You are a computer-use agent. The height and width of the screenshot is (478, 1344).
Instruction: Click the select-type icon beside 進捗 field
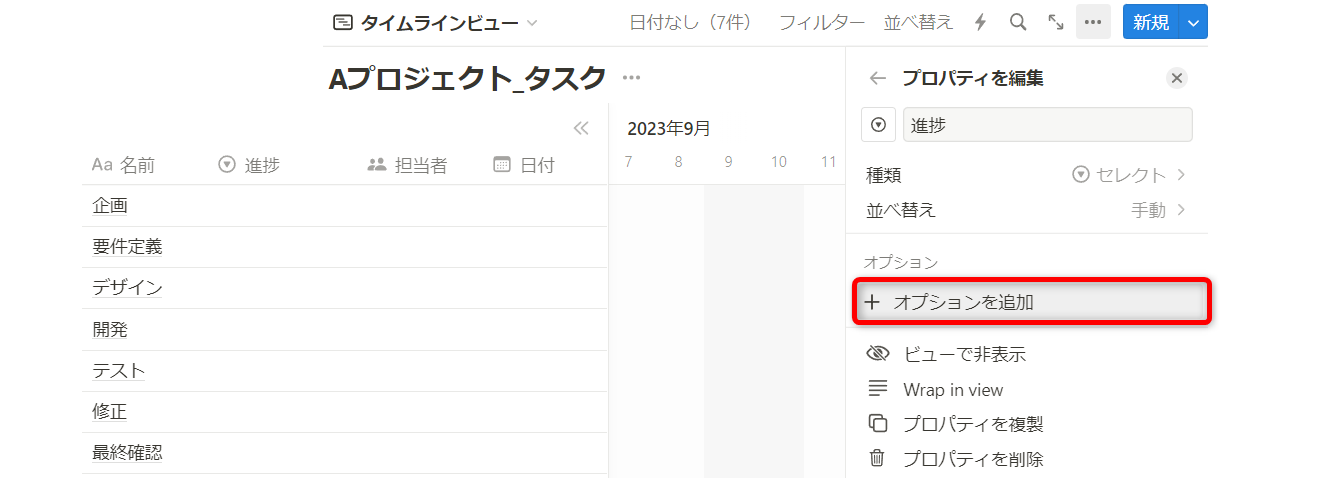pyautogui.click(x=878, y=125)
